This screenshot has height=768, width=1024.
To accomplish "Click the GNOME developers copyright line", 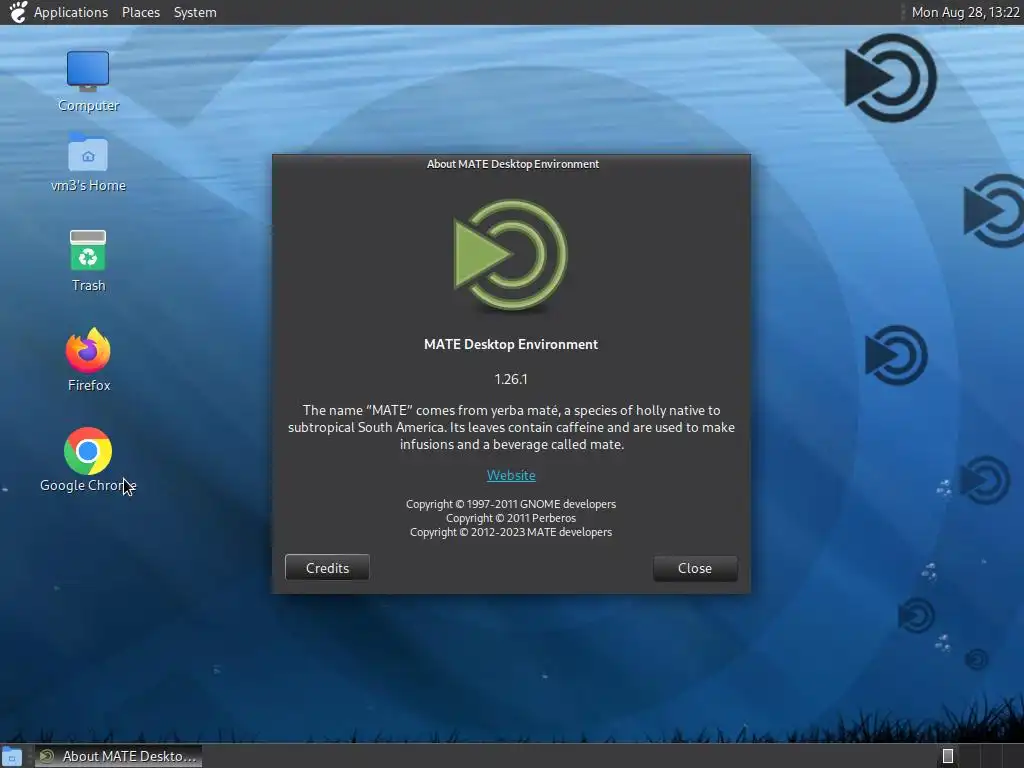I will (x=511, y=504).
